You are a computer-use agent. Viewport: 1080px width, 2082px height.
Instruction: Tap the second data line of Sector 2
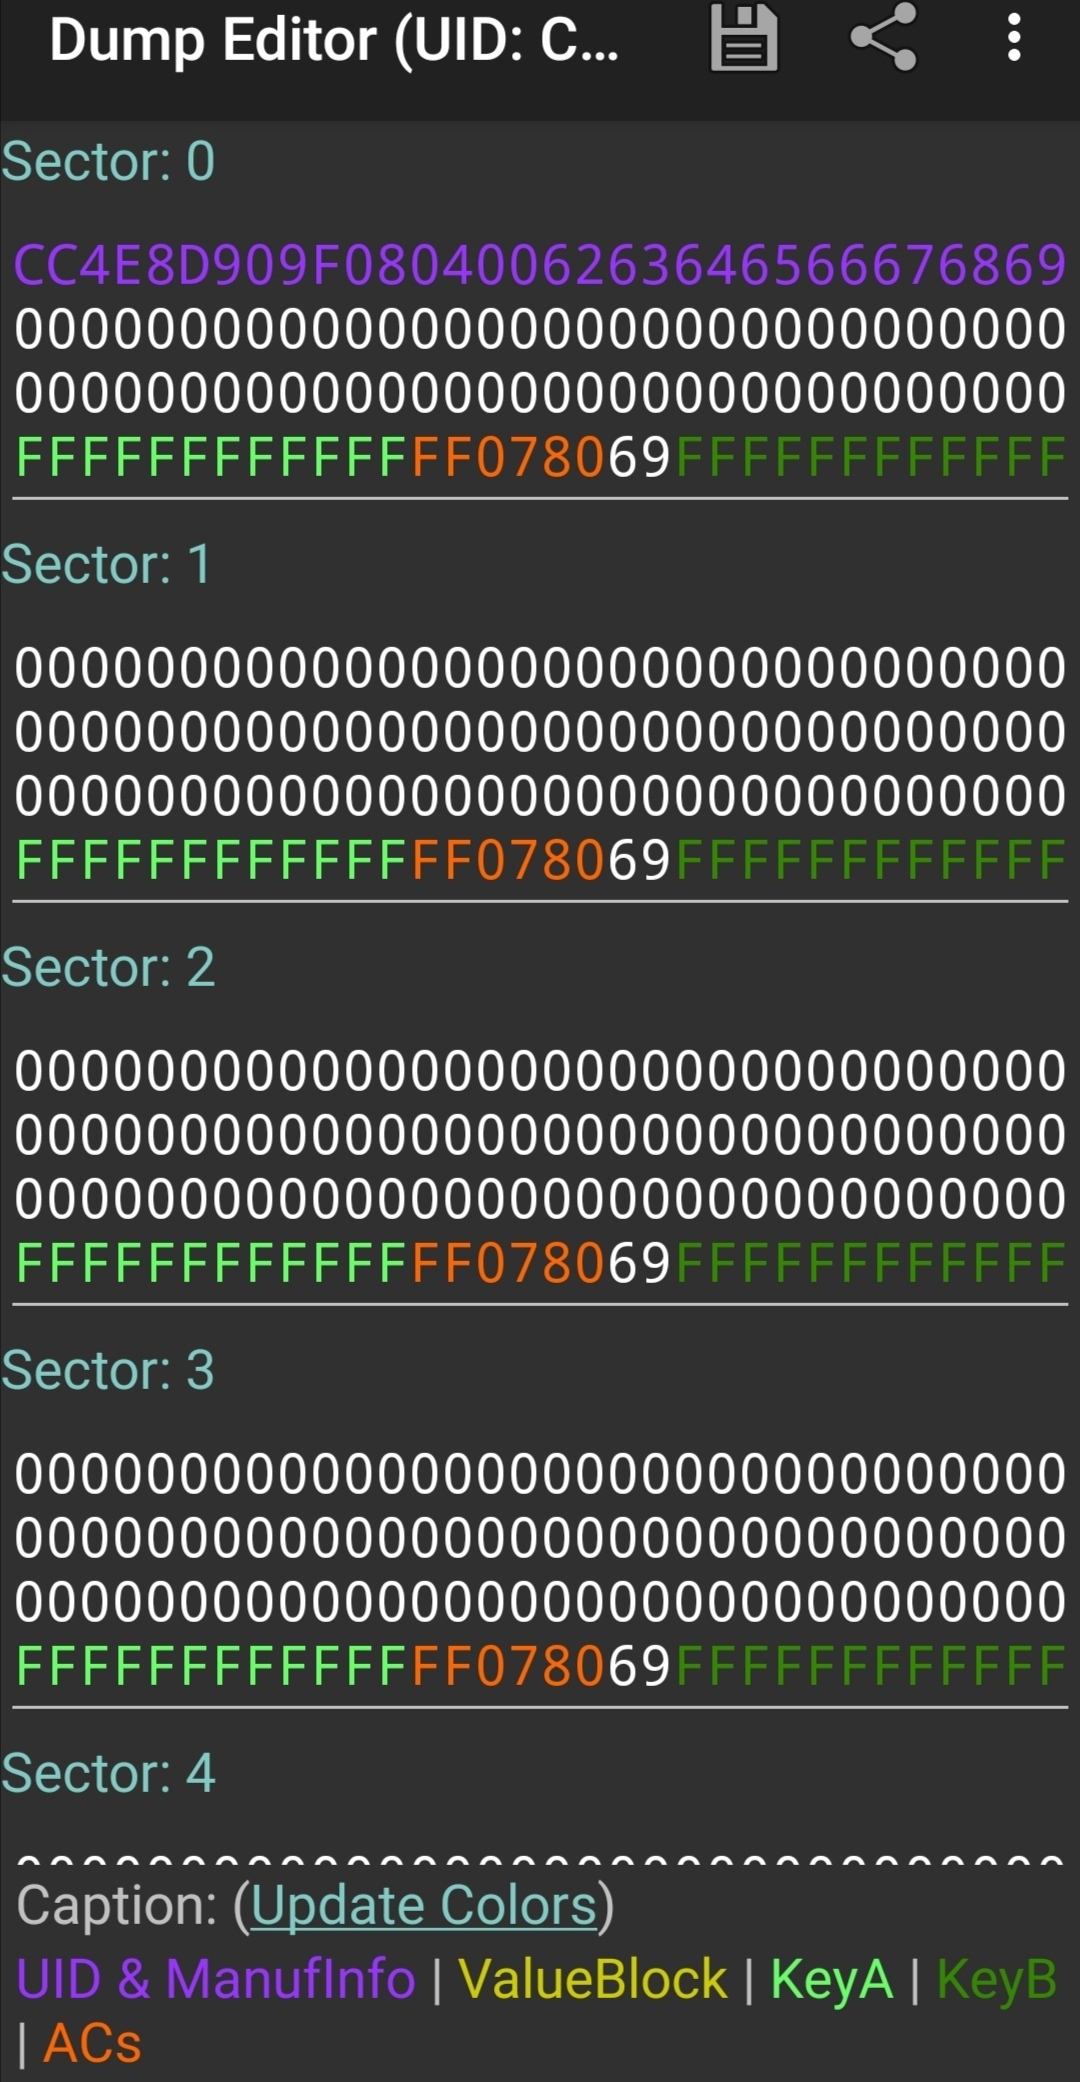pos(540,1135)
